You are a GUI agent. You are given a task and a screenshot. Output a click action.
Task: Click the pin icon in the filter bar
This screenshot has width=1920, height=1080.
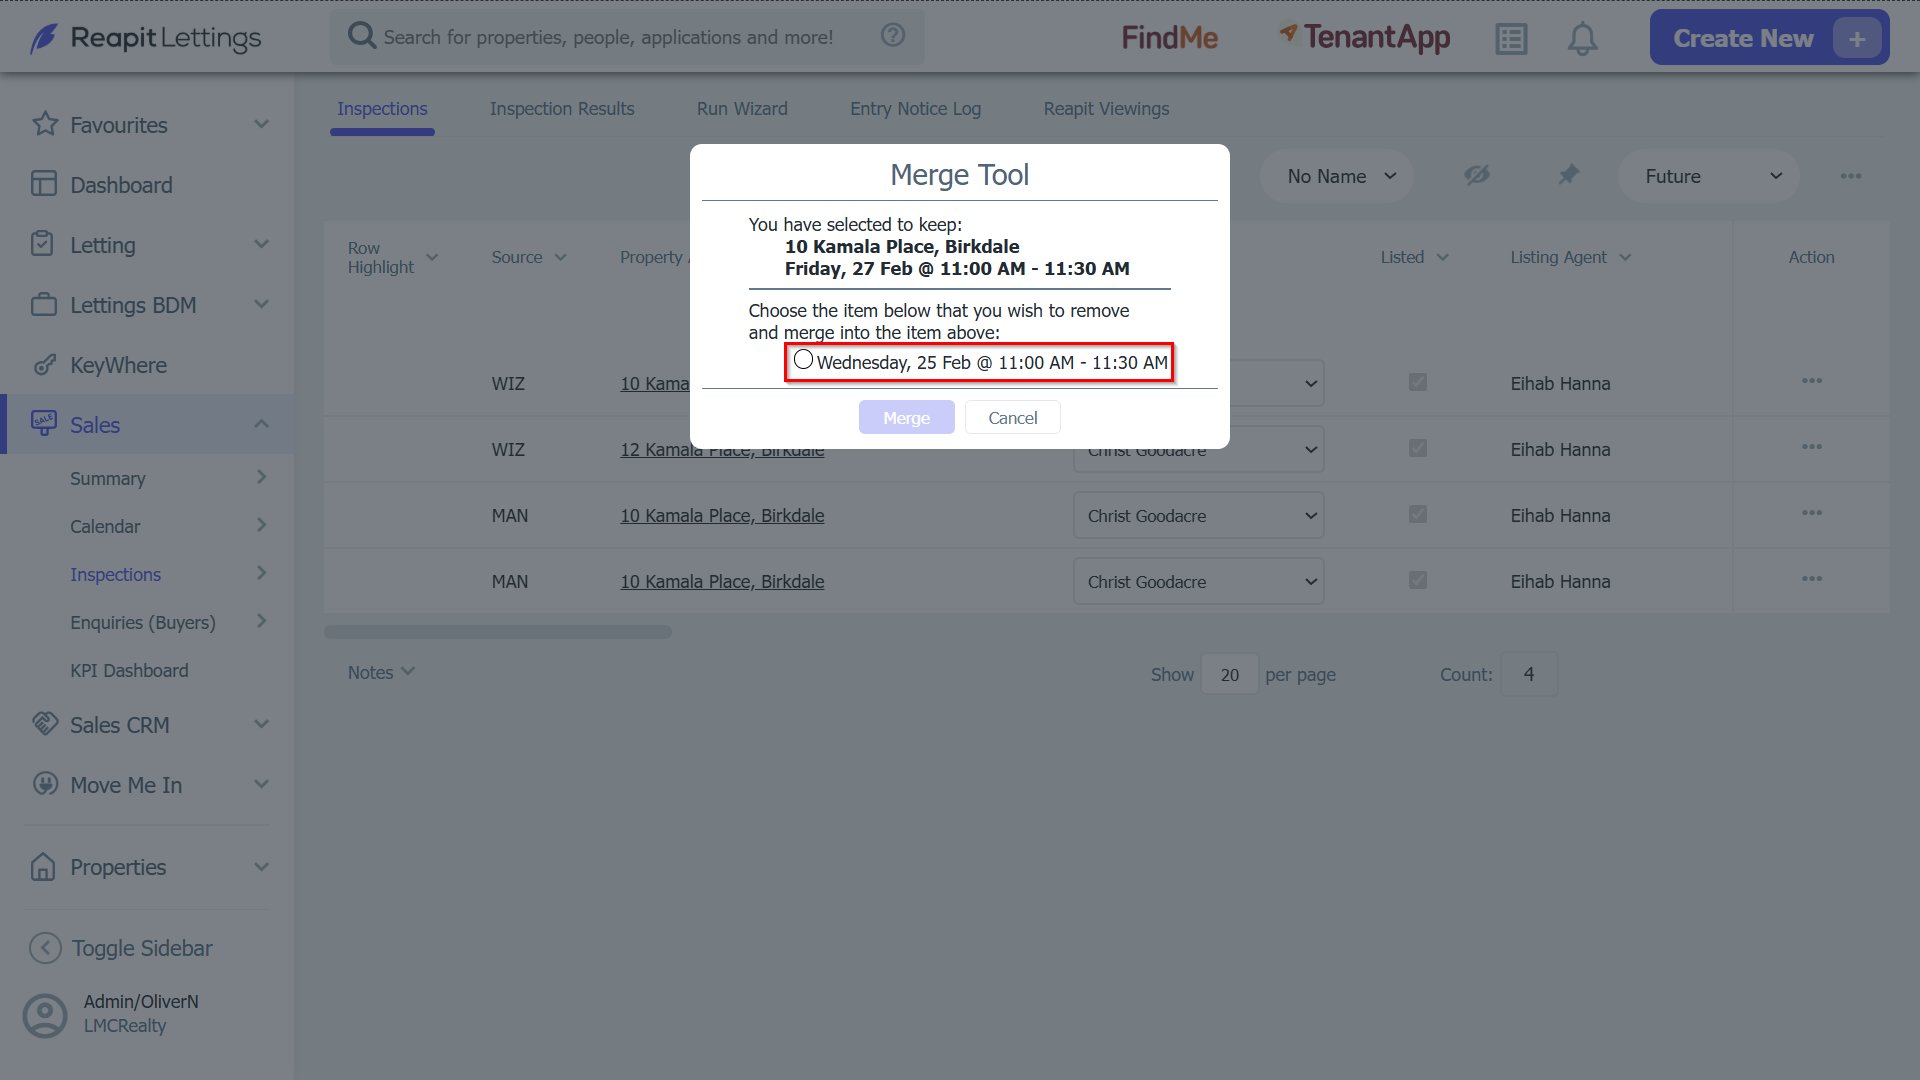(x=1568, y=175)
